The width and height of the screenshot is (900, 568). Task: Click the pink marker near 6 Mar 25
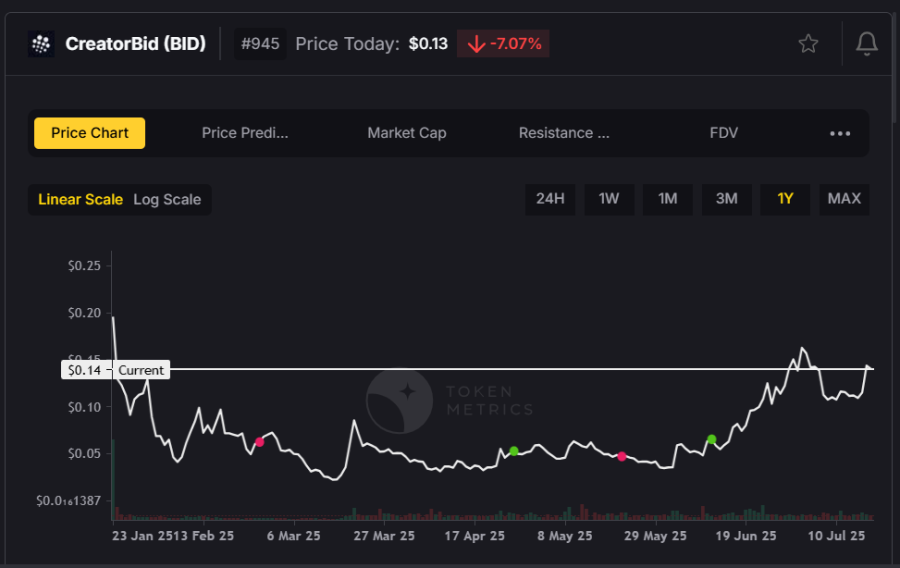point(260,442)
